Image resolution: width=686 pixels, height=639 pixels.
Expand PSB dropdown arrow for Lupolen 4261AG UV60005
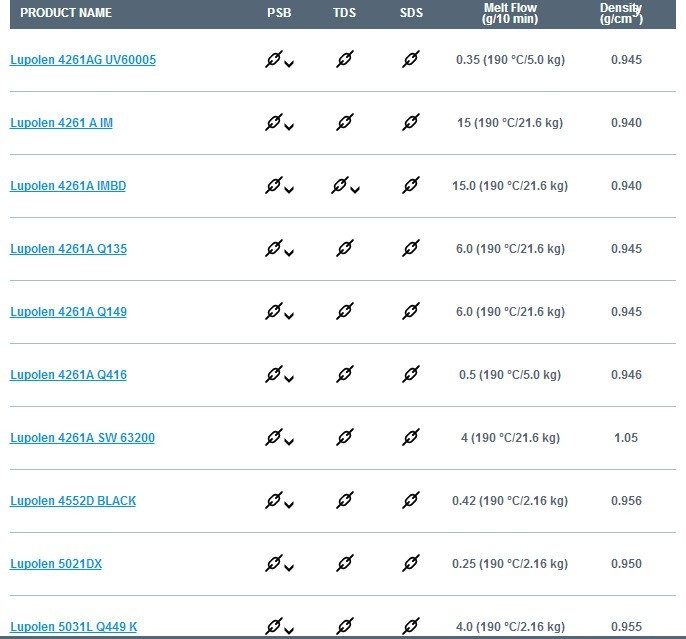click(289, 64)
